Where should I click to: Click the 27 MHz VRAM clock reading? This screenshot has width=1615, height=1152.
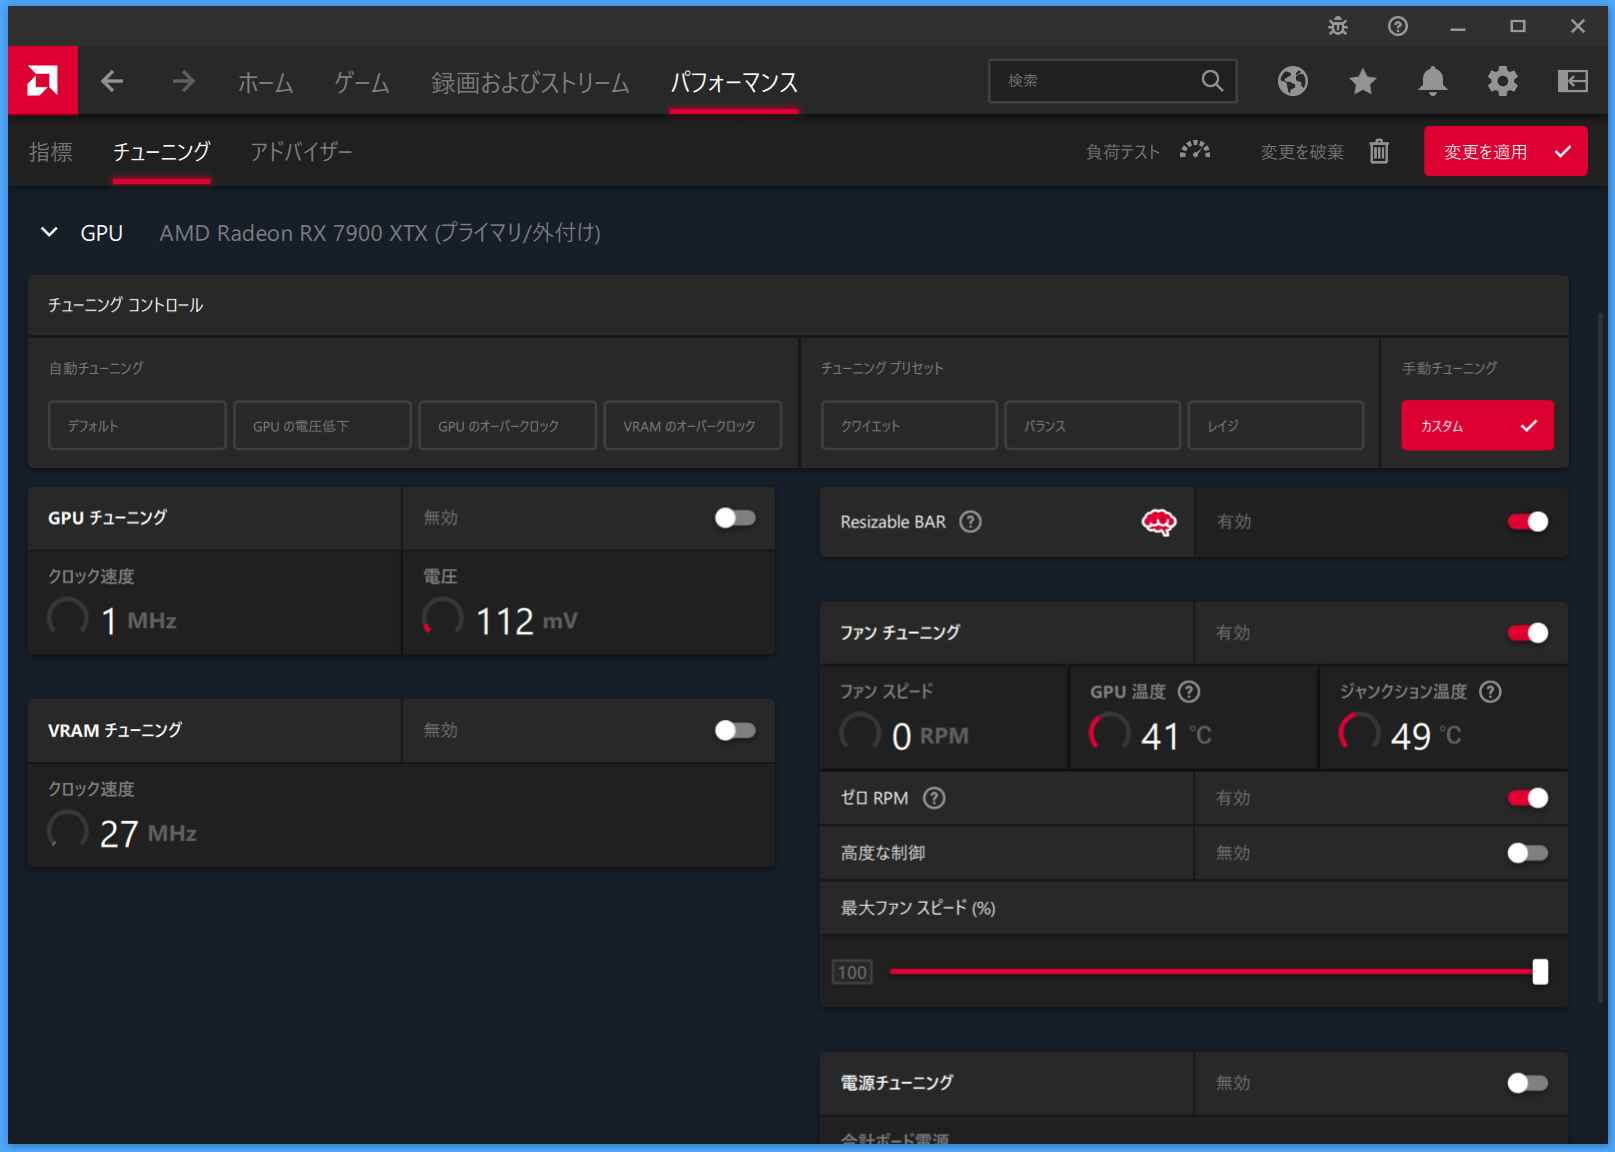click(x=148, y=834)
